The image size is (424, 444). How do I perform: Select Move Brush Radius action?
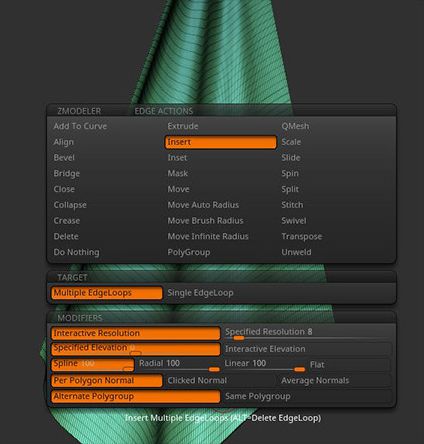tap(205, 221)
